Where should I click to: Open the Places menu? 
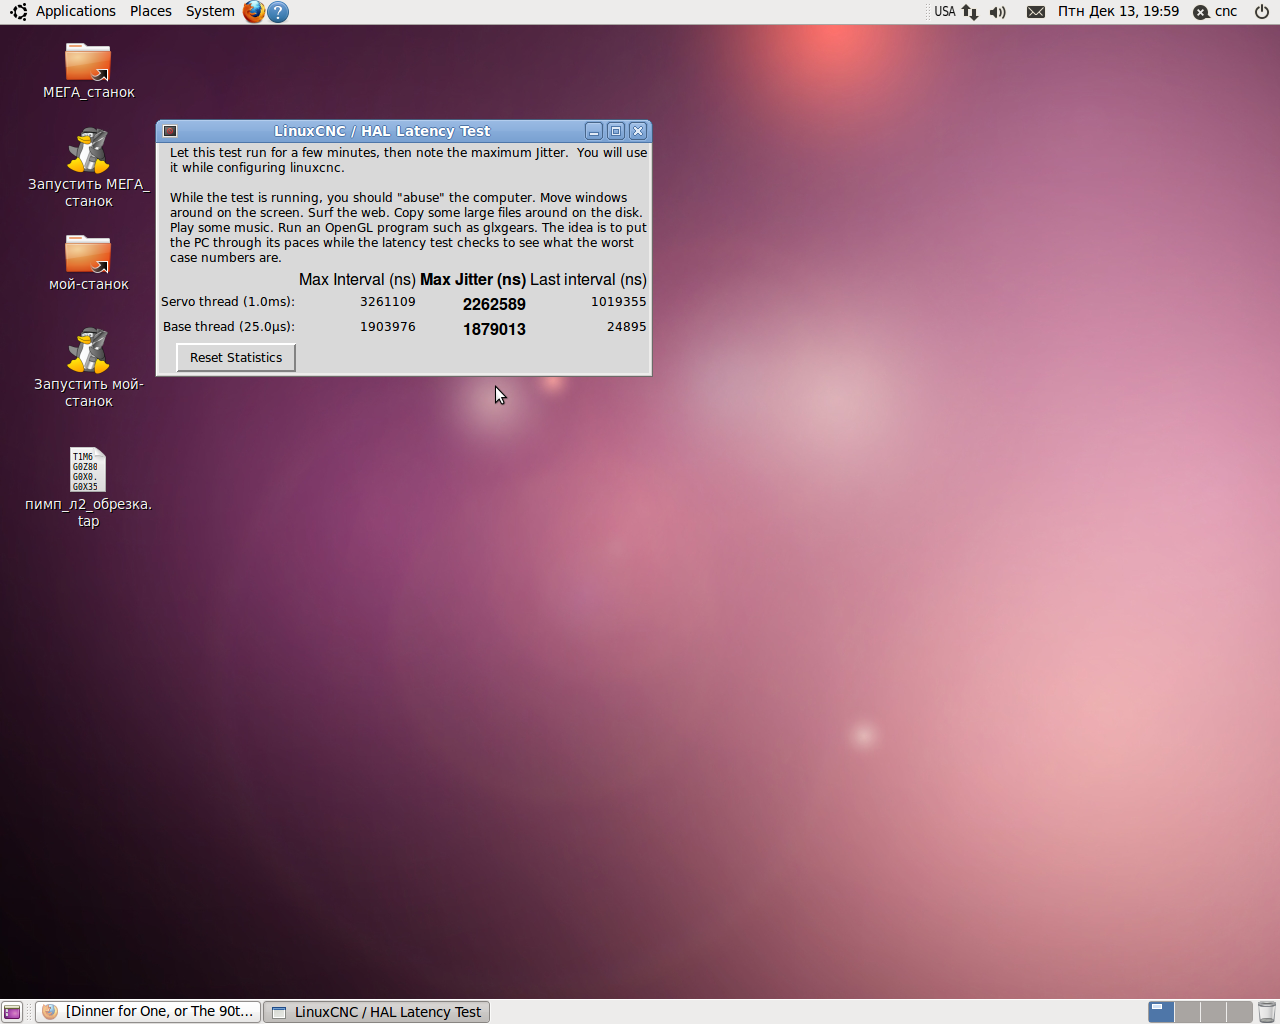point(151,11)
